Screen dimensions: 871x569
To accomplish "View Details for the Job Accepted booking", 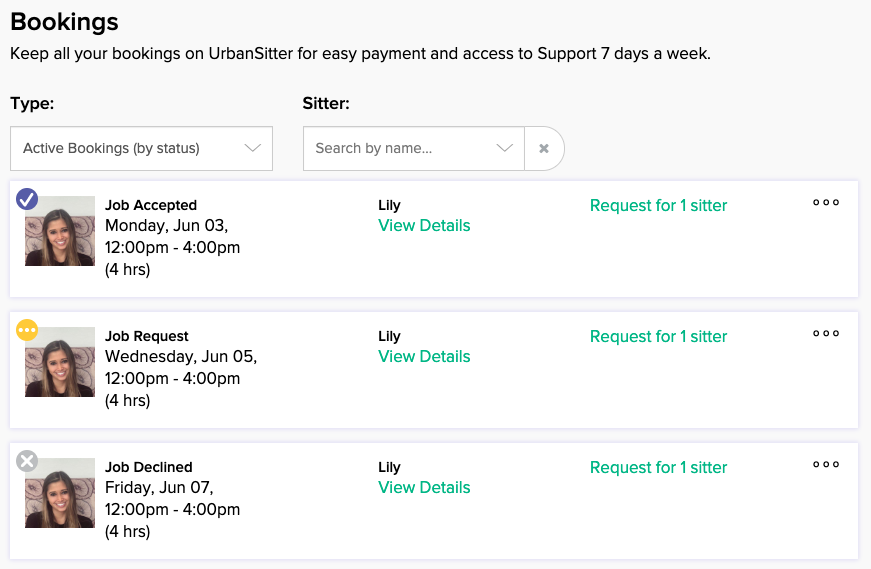I will 424,226.
